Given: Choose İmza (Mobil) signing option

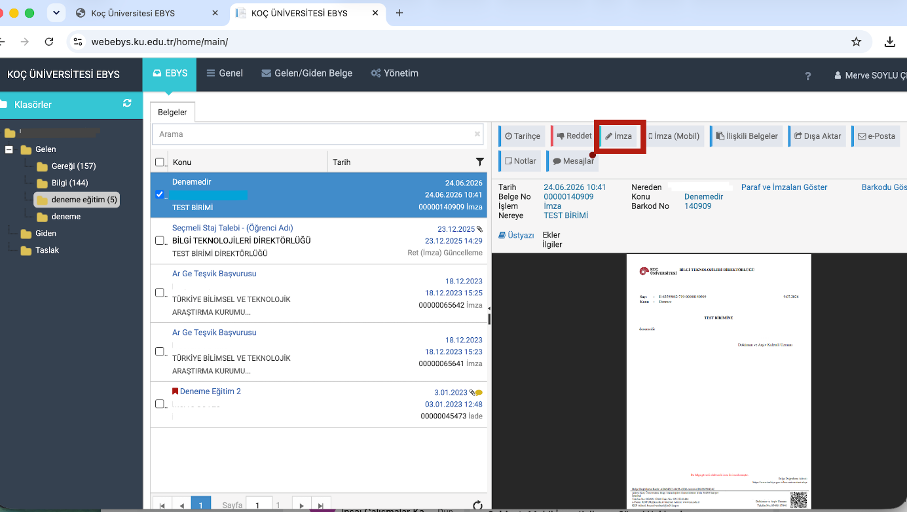Looking at the screenshot, I should pyautogui.click(x=674, y=136).
